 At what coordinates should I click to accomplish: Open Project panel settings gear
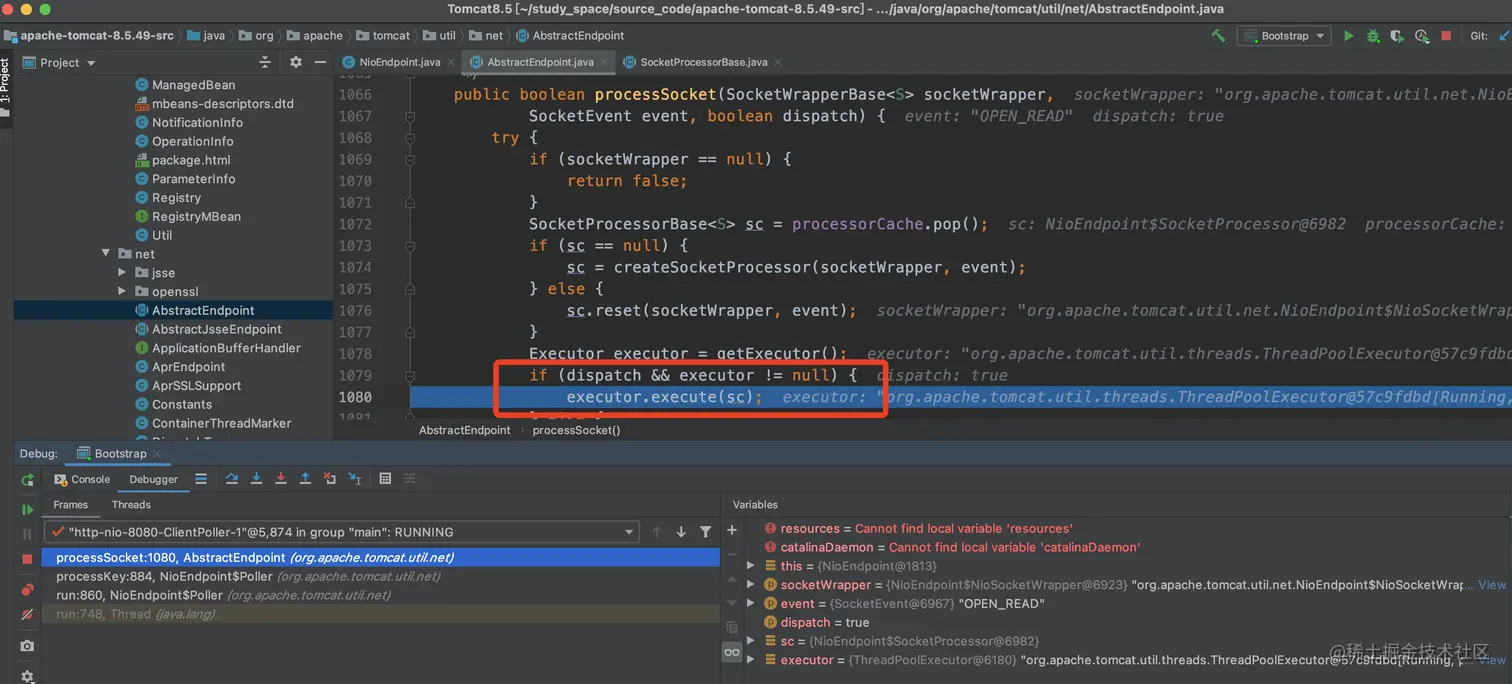point(296,62)
